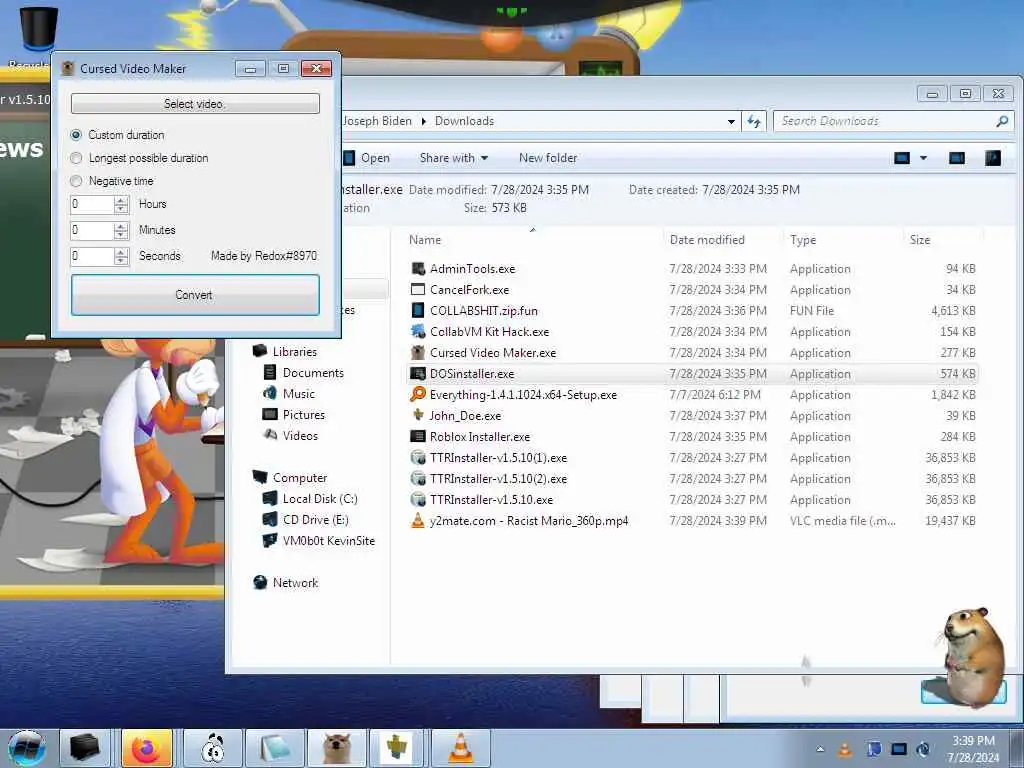Select the Custom duration radio button
Image resolution: width=1024 pixels, height=768 pixels.
pos(76,135)
